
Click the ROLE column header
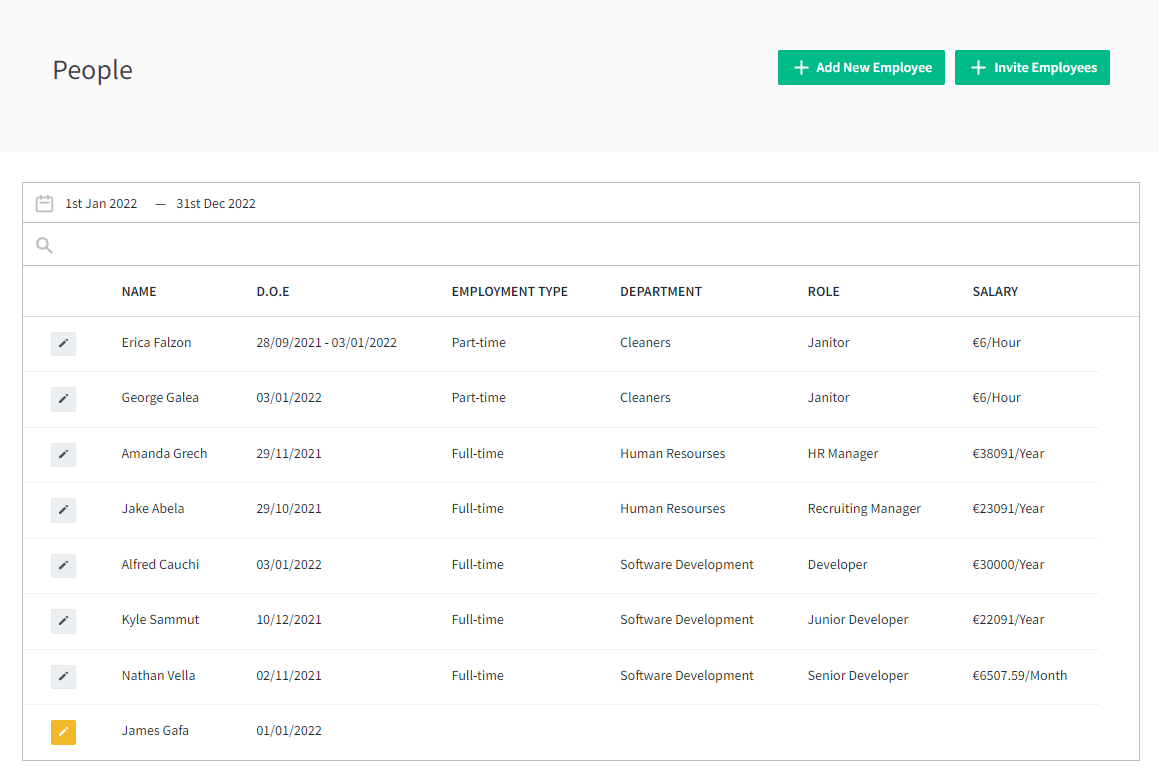click(x=823, y=292)
